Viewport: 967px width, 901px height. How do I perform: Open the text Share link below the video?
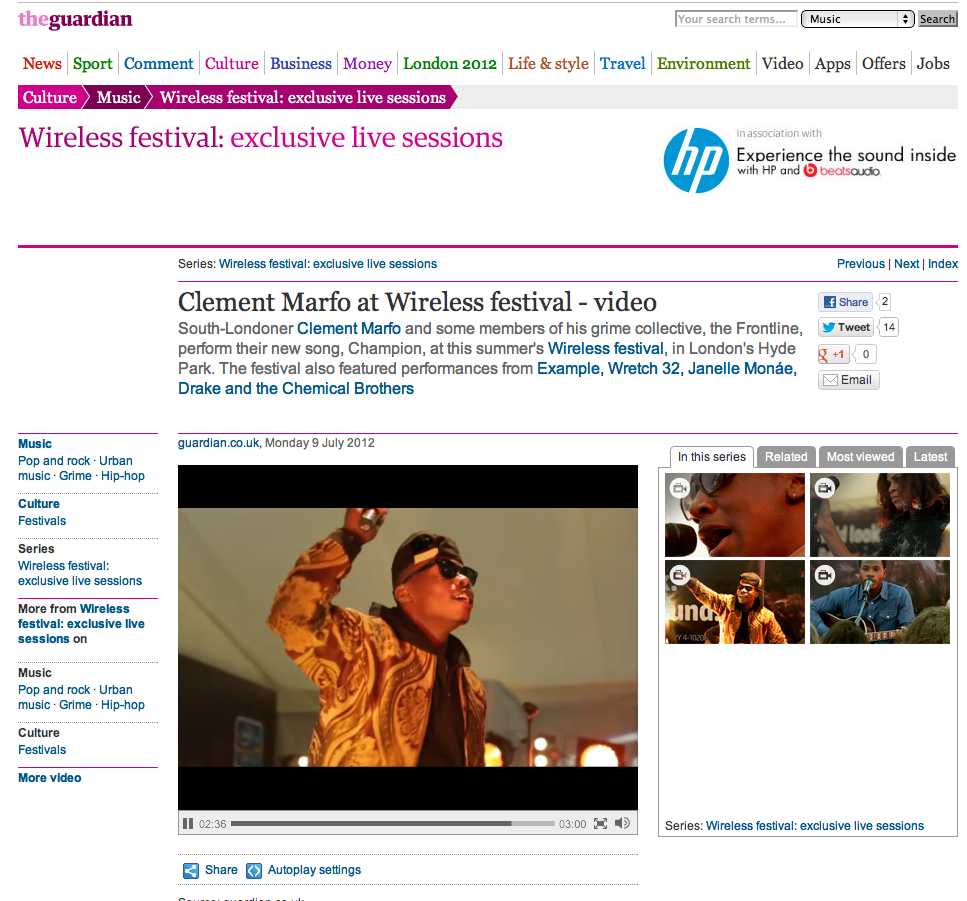pyautogui.click(x=221, y=870)
